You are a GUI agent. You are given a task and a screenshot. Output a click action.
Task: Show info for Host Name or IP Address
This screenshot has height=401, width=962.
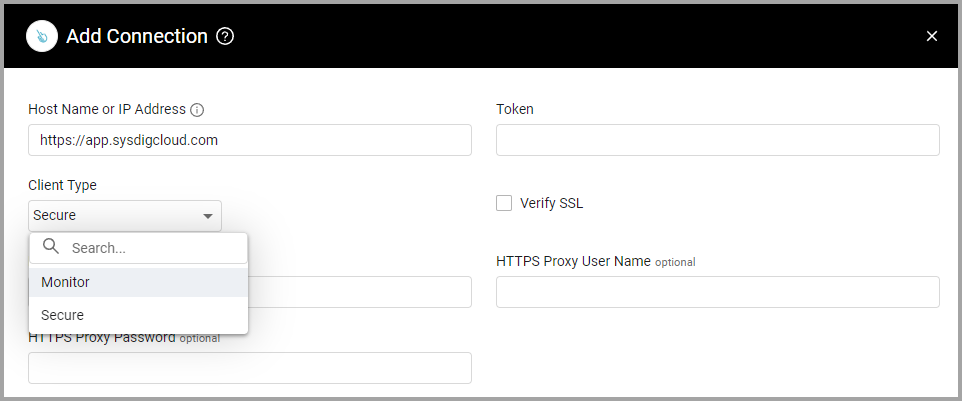[x=197, y=110]
